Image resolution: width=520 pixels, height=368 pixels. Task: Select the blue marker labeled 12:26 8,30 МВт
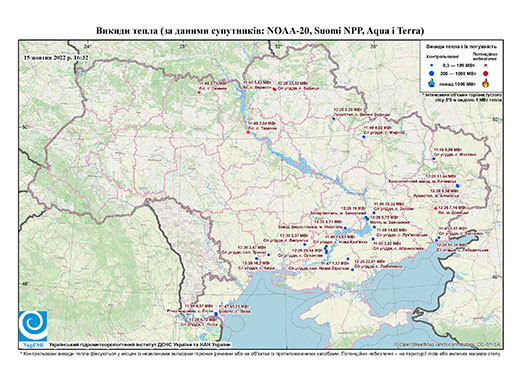point(333,118)
